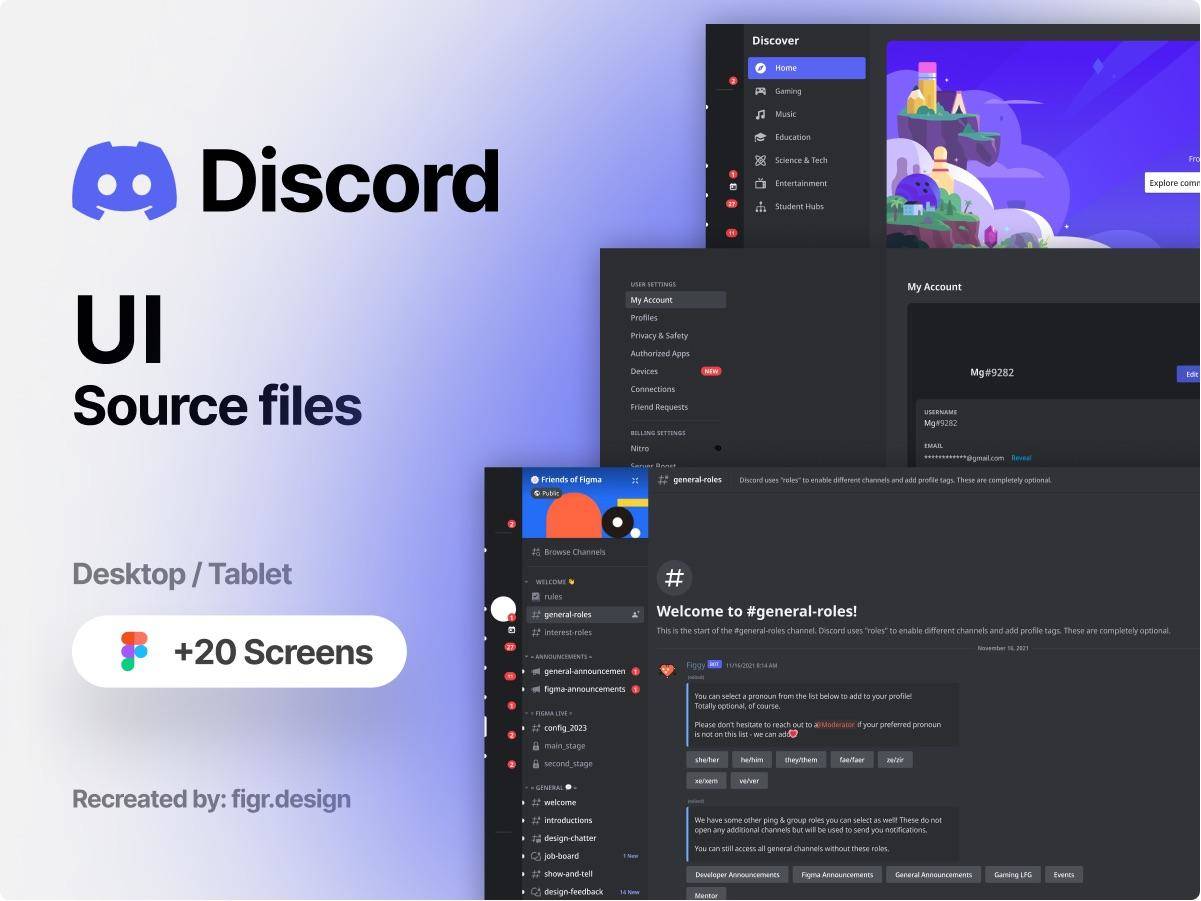Viewport: 1201px width, 901px height.
Task: Click the atom icon beside Science & Tech
Action: [760, 160]
